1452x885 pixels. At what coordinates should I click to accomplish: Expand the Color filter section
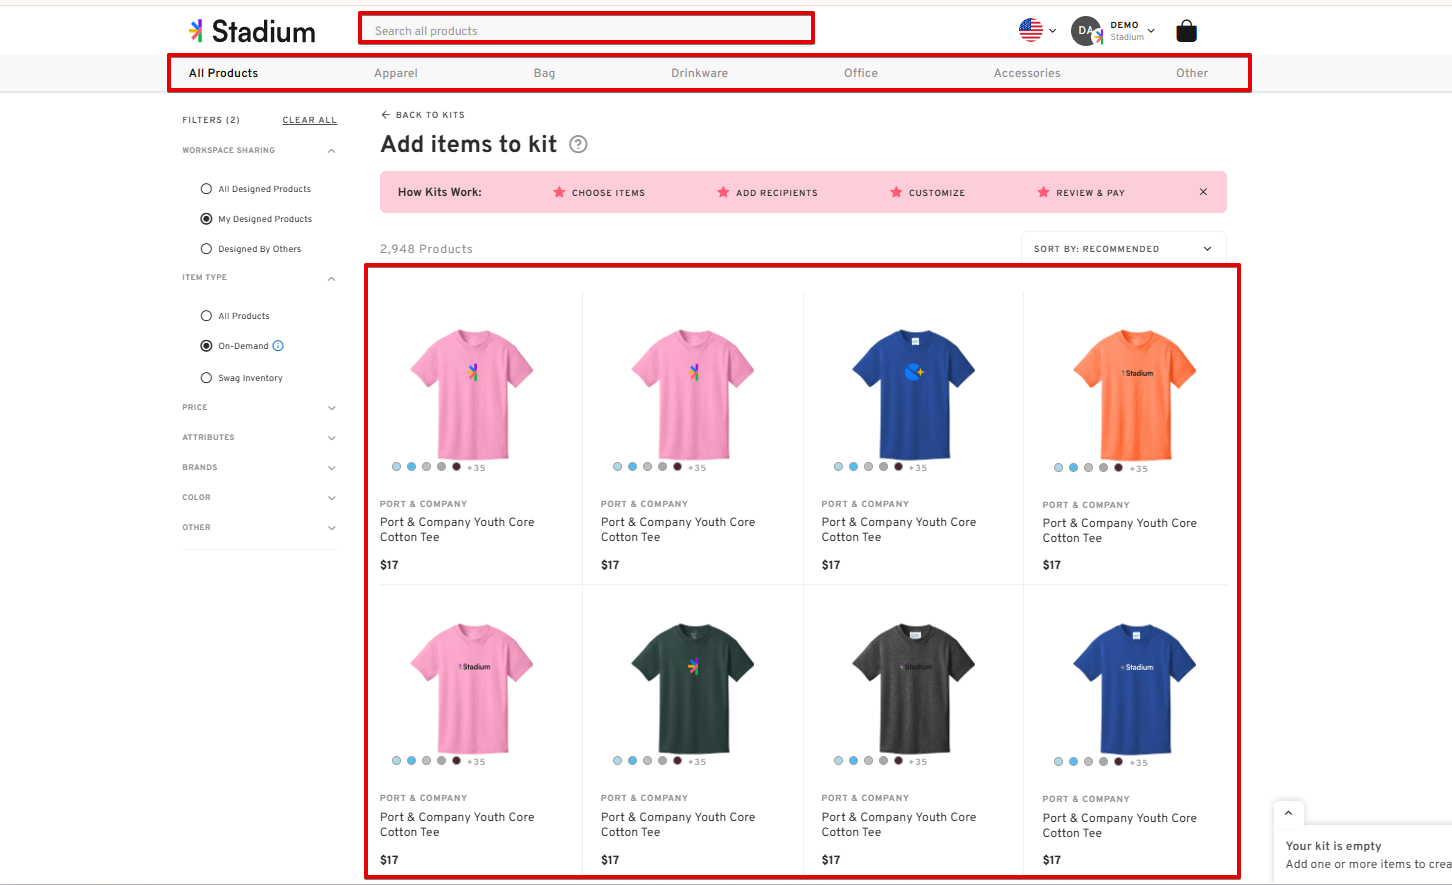[331, 498]
